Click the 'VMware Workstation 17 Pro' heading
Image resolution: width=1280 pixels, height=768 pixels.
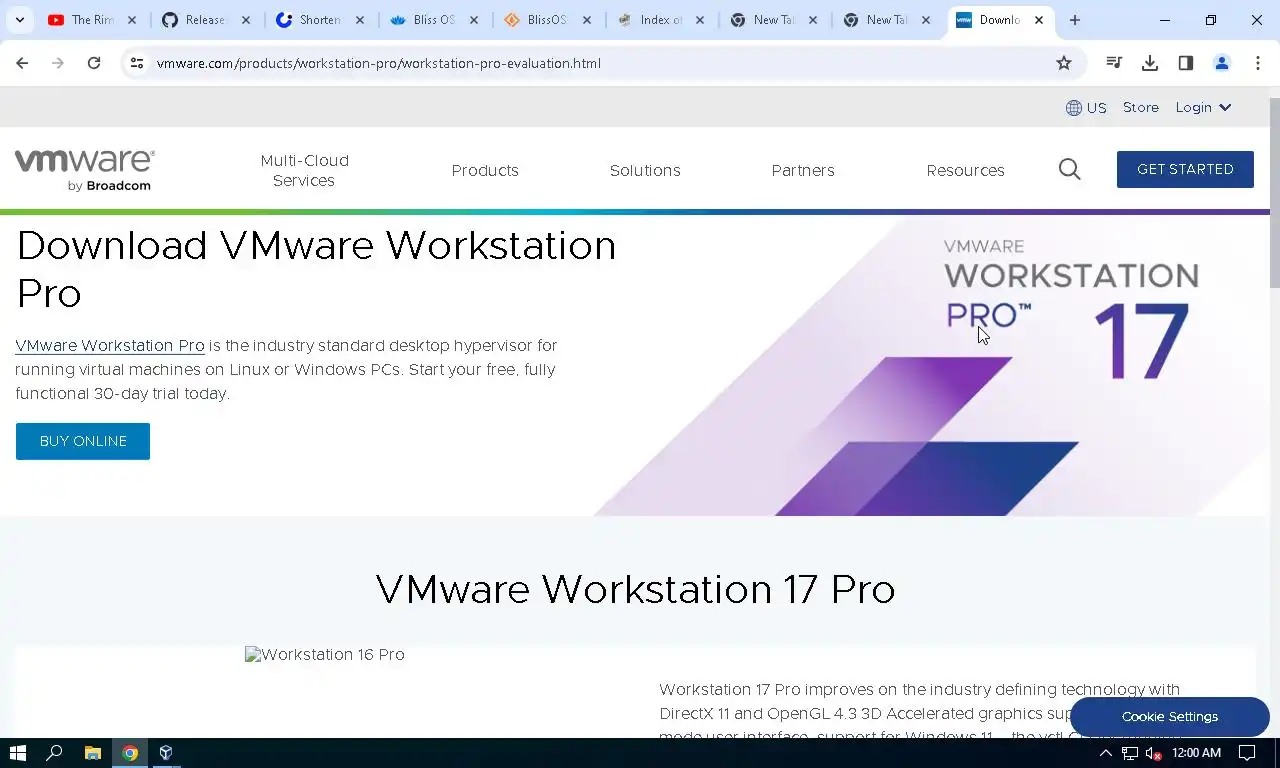(x=636, y=589)
